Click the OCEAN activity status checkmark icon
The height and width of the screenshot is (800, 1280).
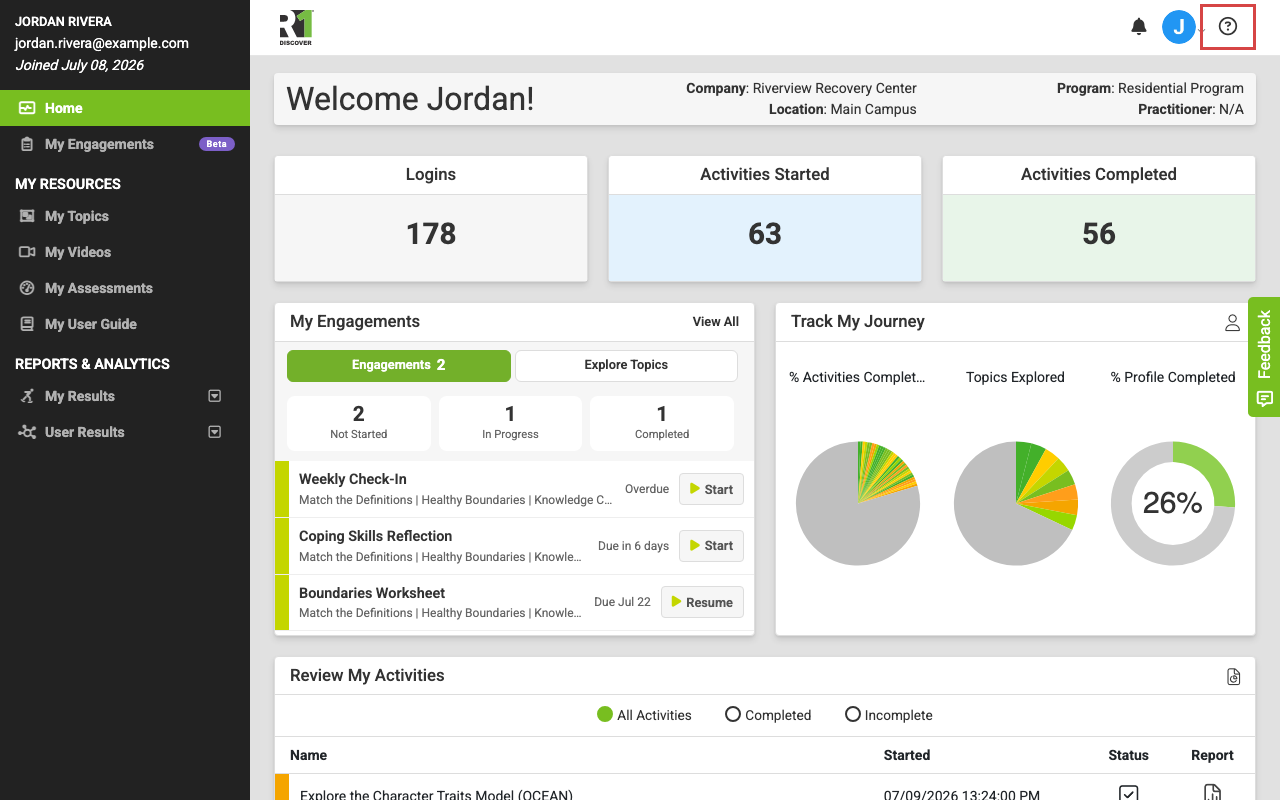pos(1128,793)
